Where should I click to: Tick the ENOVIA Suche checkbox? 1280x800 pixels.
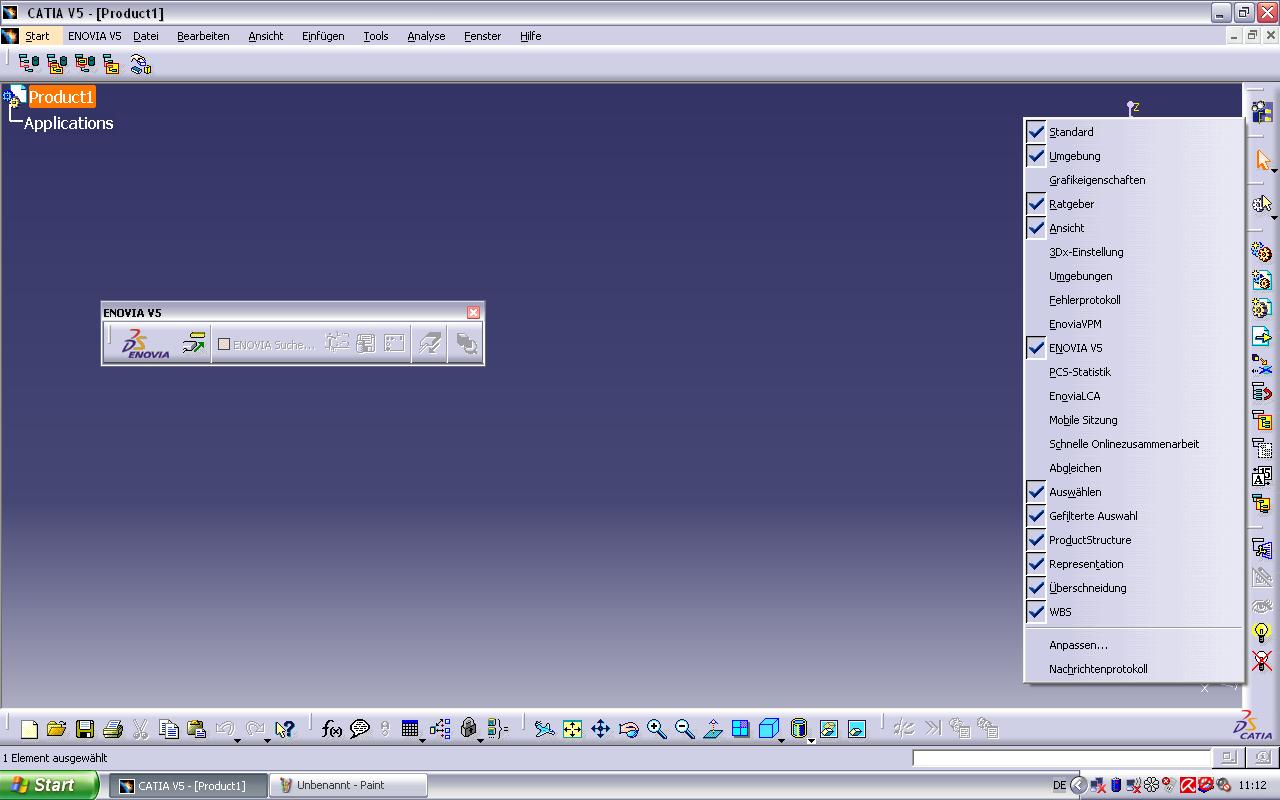click(224, 344)
